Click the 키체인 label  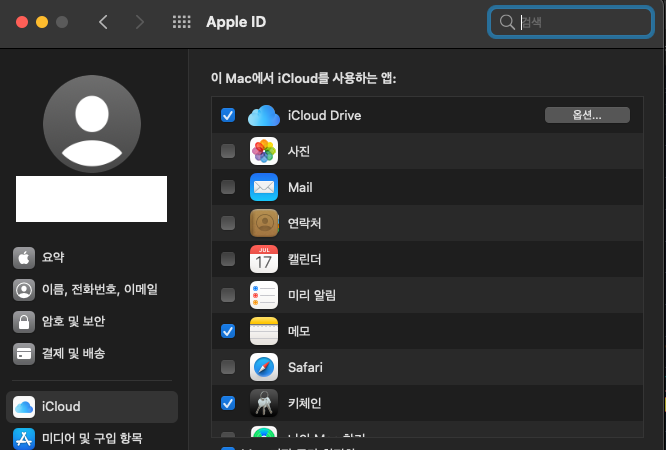pyautogui.click(x=305, y=403)
